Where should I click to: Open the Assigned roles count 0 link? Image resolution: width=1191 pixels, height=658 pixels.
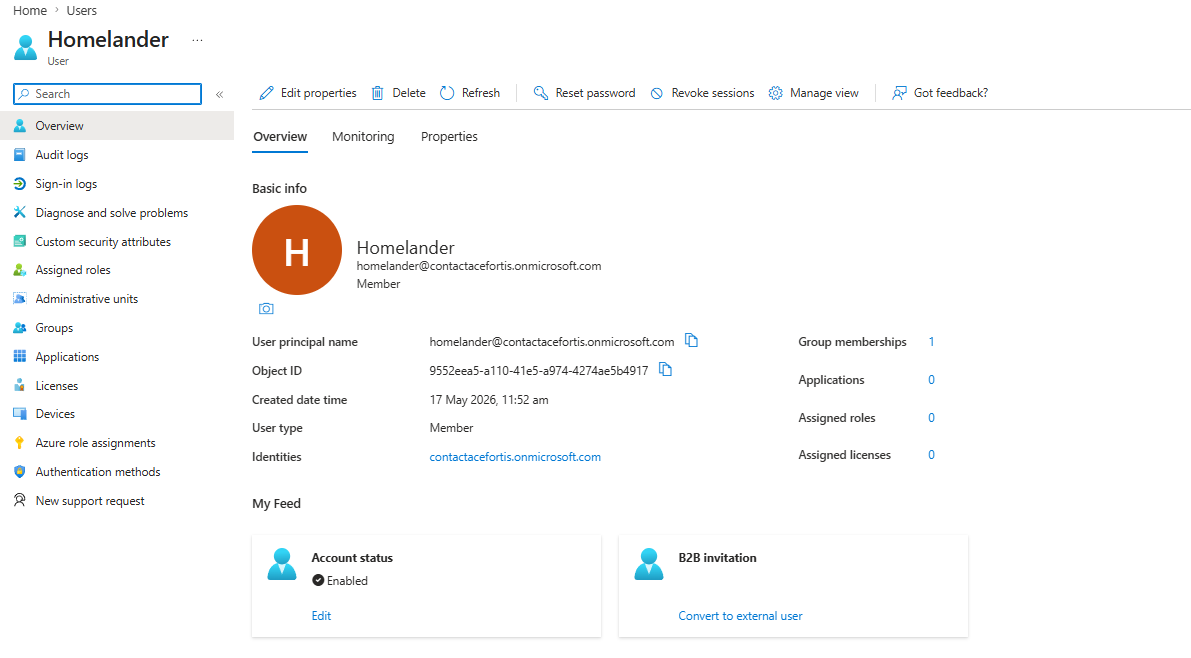[x=931, y=418]
